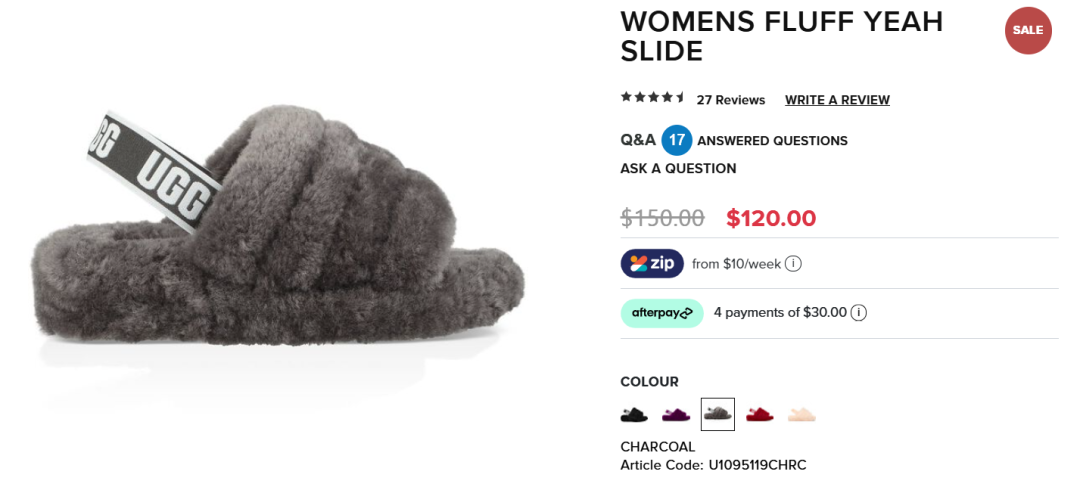
Task: Click the Zip logo badge
Action: pyautogui.click(x=652, y=264)
